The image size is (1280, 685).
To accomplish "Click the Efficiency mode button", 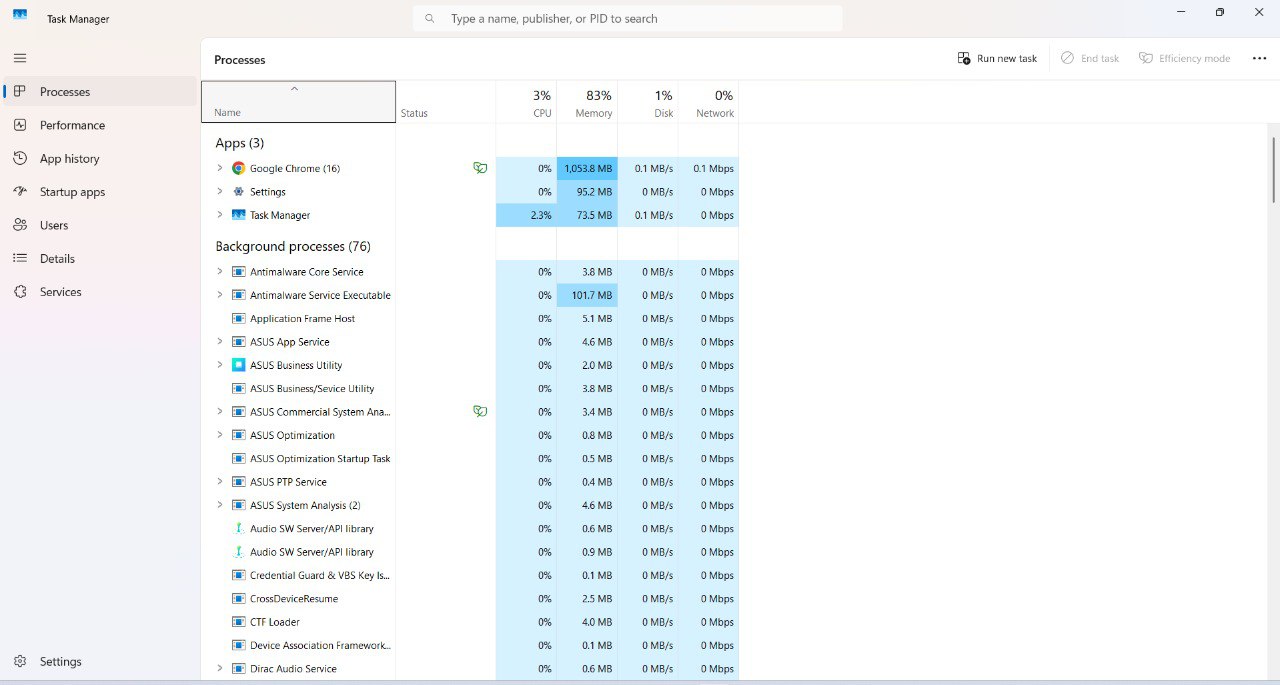I will coord(1185,58).
